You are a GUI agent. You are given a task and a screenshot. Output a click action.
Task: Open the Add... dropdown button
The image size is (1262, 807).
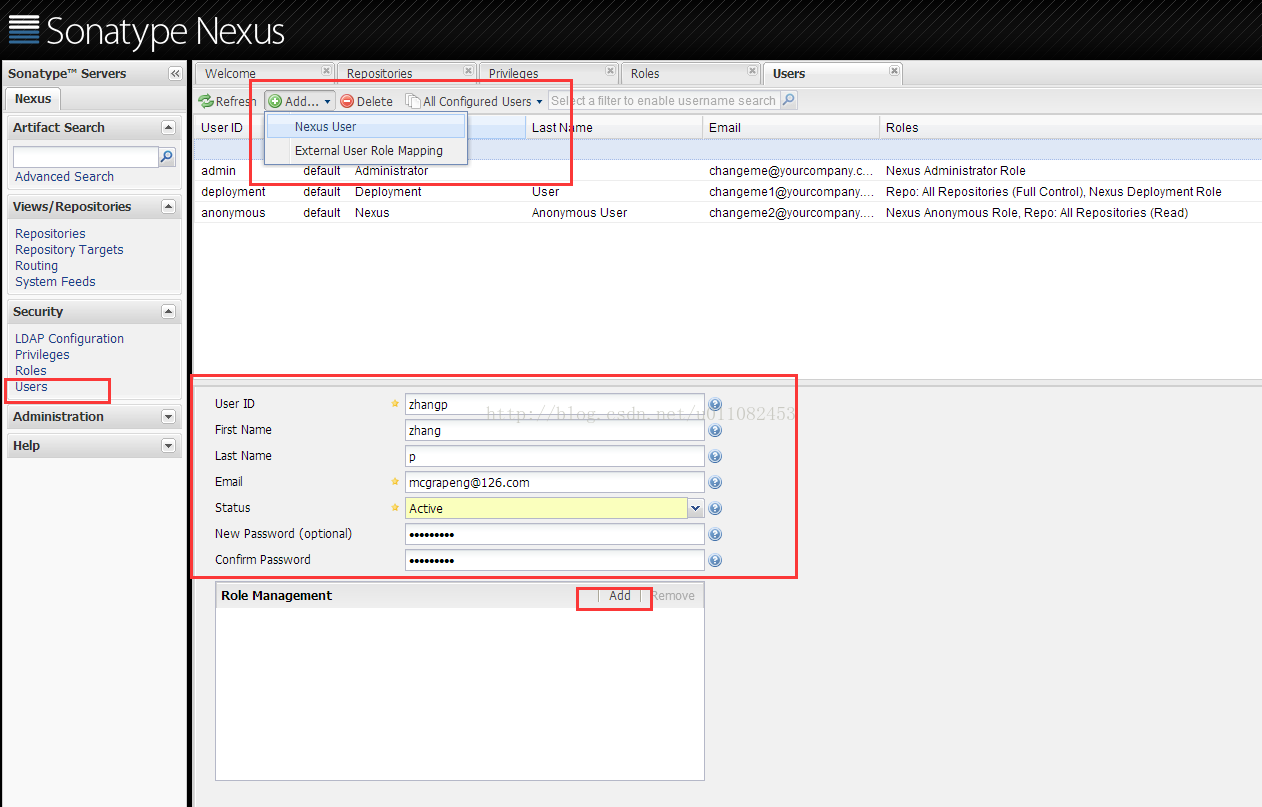[x=300, y=101]
